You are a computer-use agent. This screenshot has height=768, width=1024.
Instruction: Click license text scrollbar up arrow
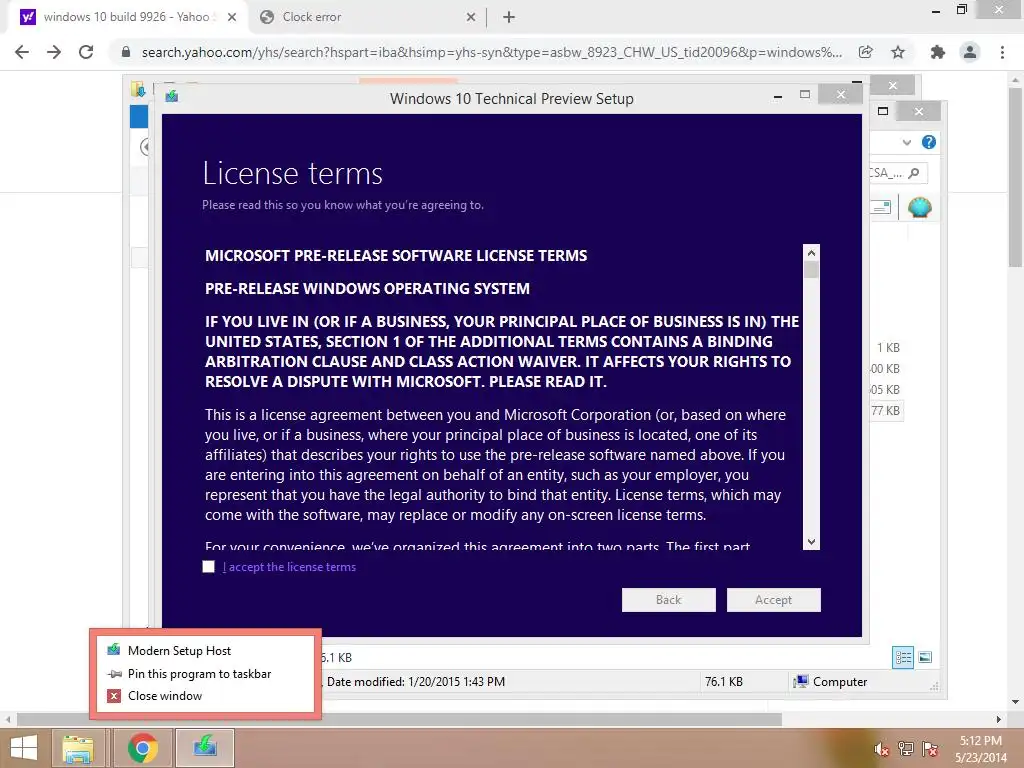click(x=811, y=253)
